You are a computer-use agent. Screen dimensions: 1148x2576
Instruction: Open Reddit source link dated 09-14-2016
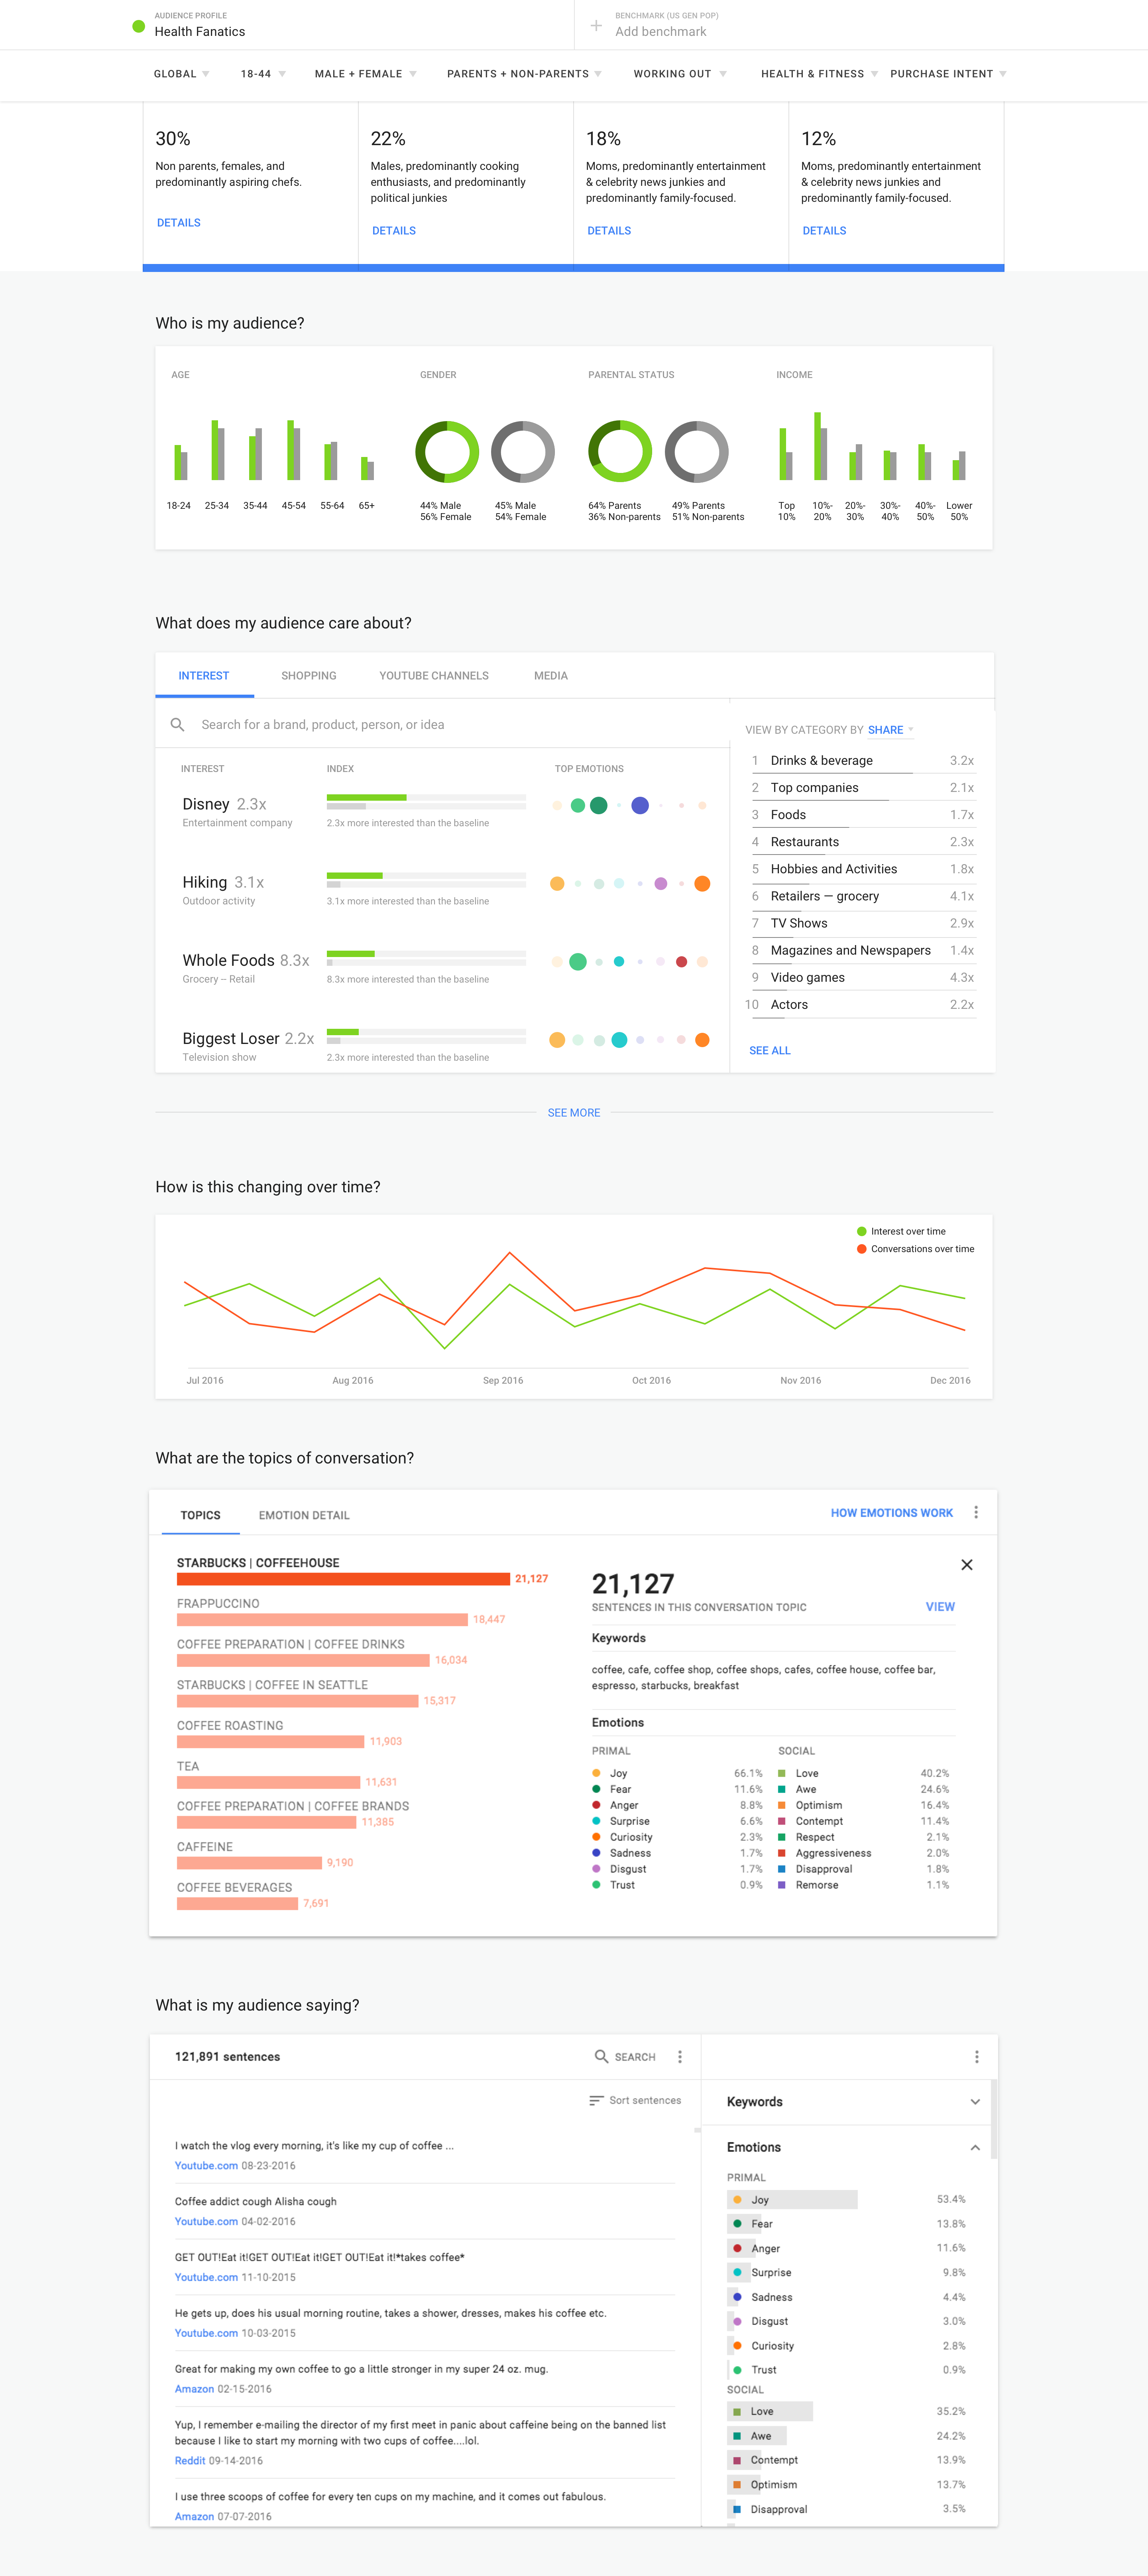pos(190,2461)
